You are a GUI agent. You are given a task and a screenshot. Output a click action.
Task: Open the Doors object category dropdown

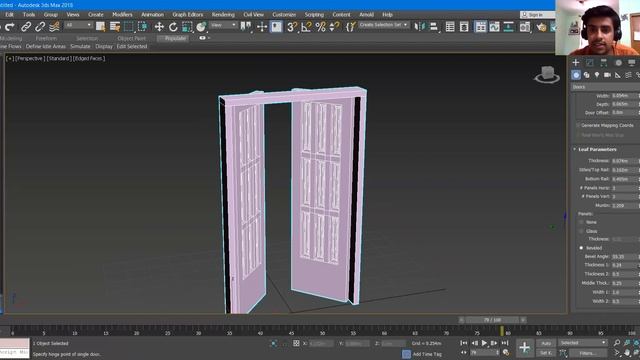[605, 87]
